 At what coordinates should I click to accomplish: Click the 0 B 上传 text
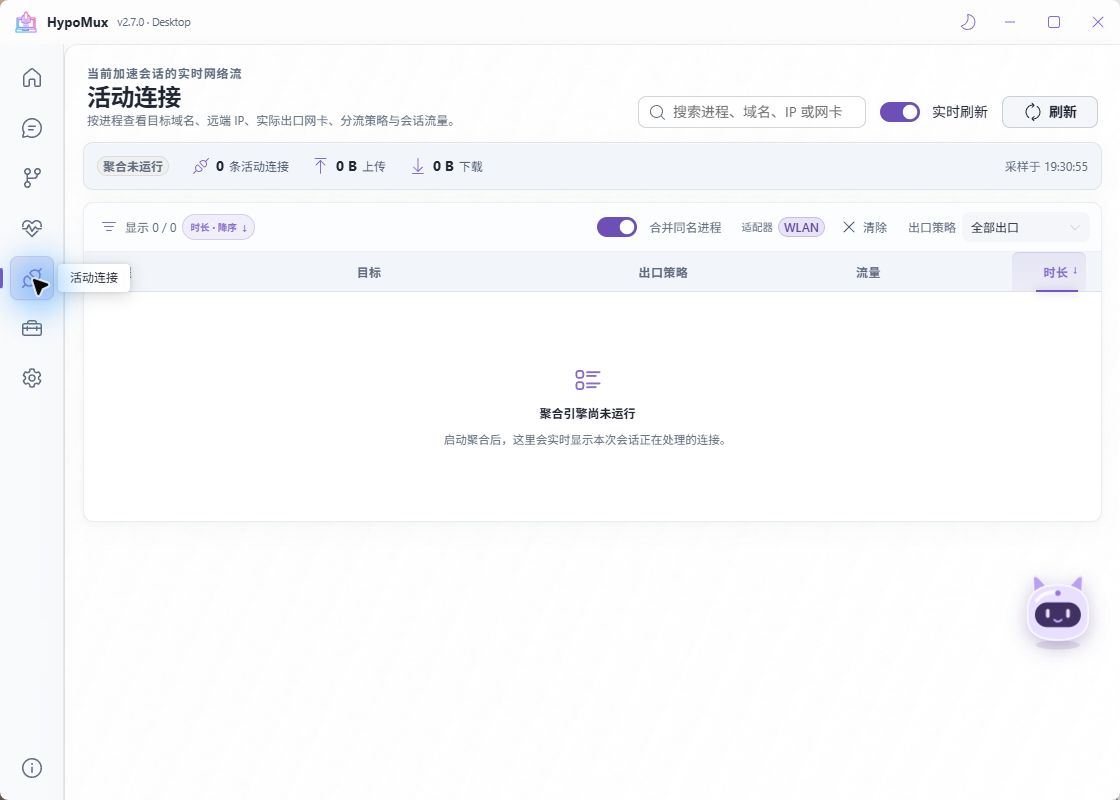pyautogui.click(x=361, y=166)
